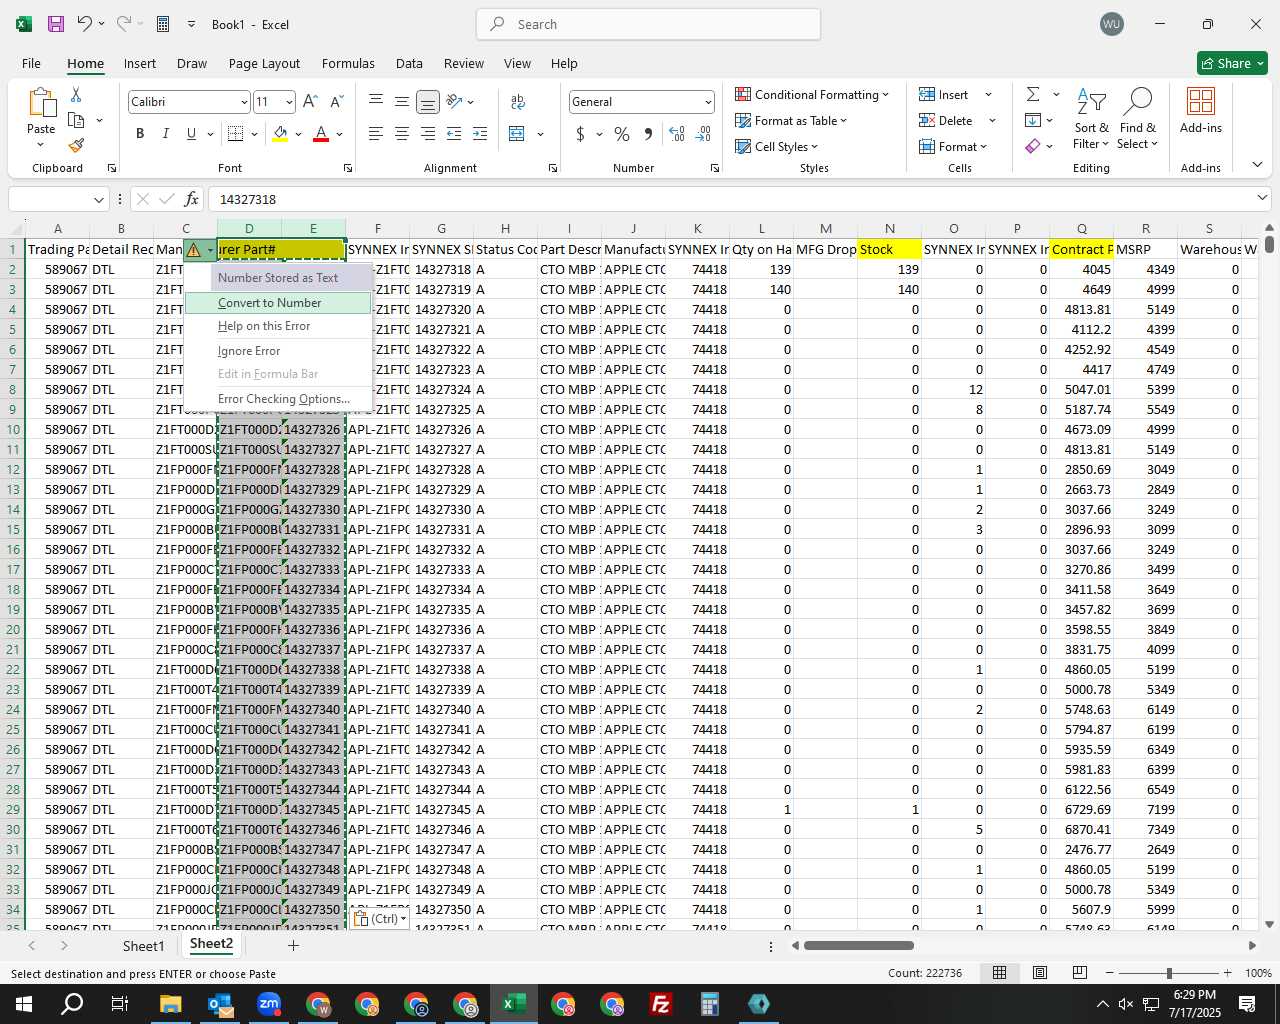Click the new sheet plus icon
Screen dimensions: 1280x1024
coord(293,945)
